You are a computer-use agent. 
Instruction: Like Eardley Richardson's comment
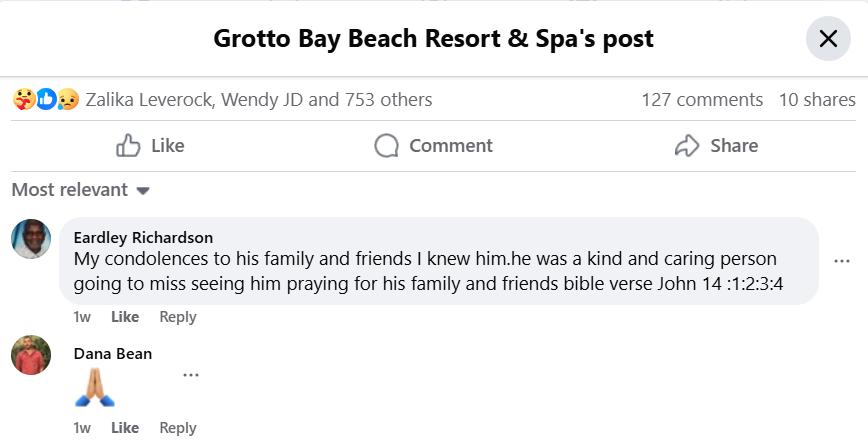[125, 317]
